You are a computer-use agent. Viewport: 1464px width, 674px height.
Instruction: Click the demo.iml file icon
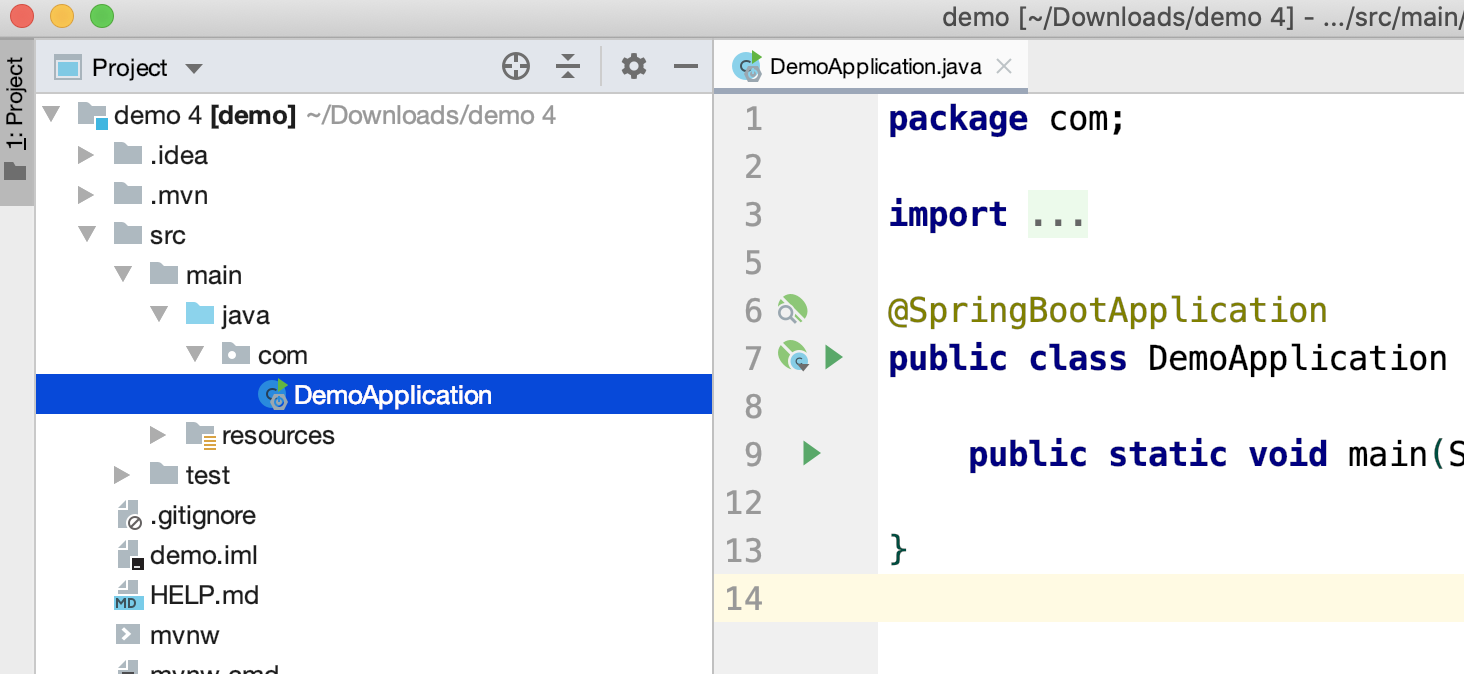[130, 555]
